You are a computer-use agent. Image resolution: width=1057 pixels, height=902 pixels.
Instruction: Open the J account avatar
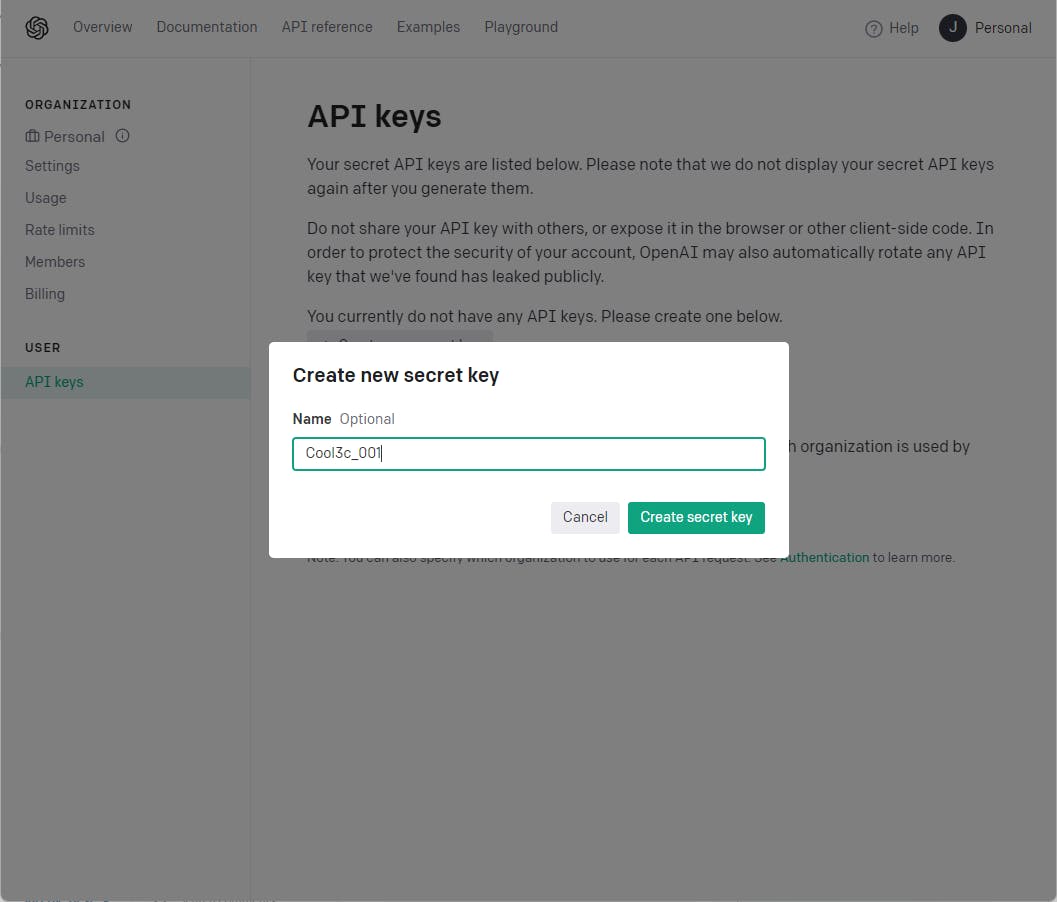click(x=953, y=28)
